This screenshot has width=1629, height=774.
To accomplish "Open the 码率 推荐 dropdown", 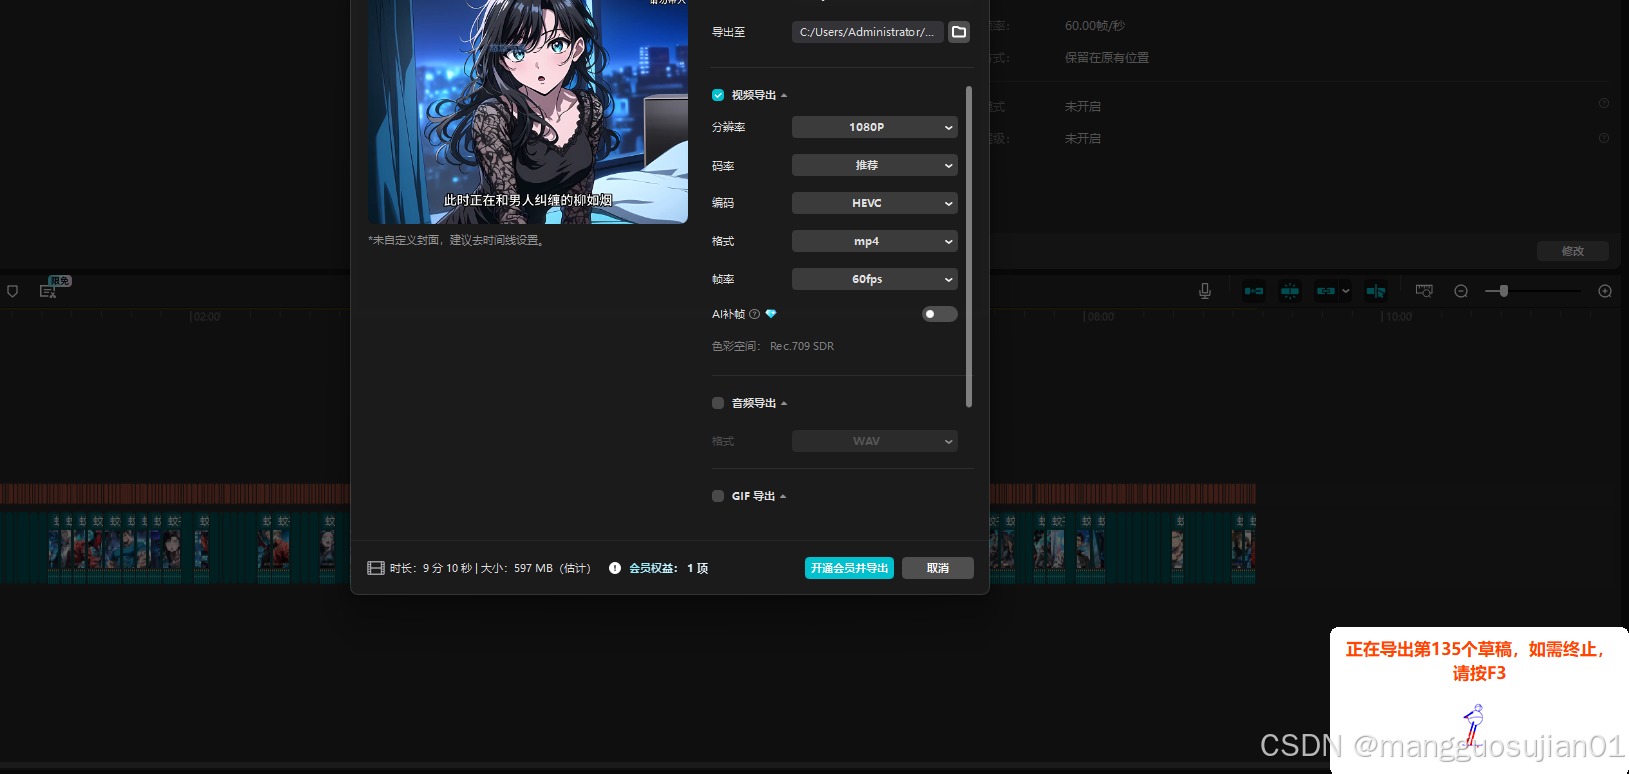I will click(x=875, y=165).
